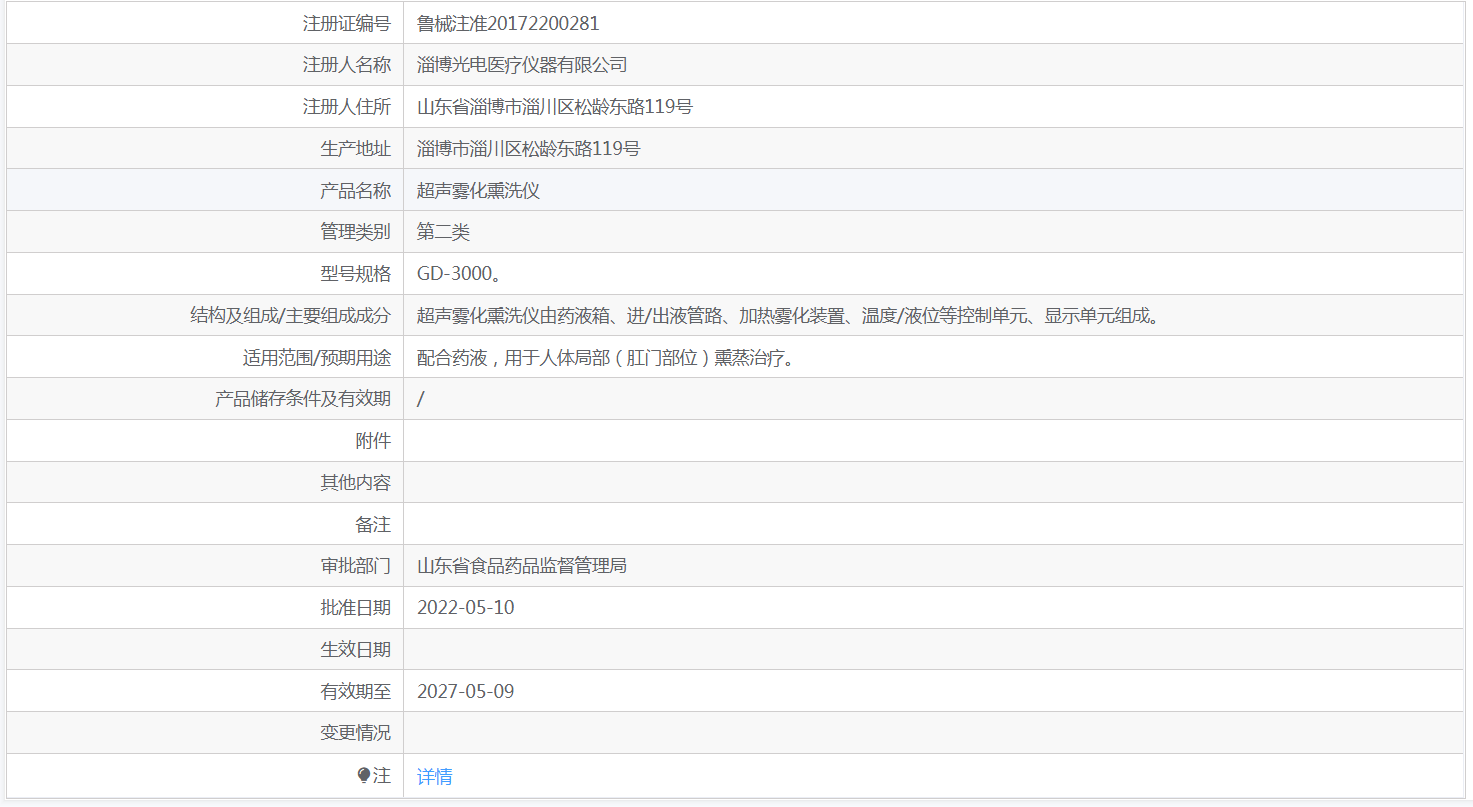
Task: Select the structure description starting 超声雾化熏洗仪由药液箱
Action: pyautogui.click(x=790, y=316)
